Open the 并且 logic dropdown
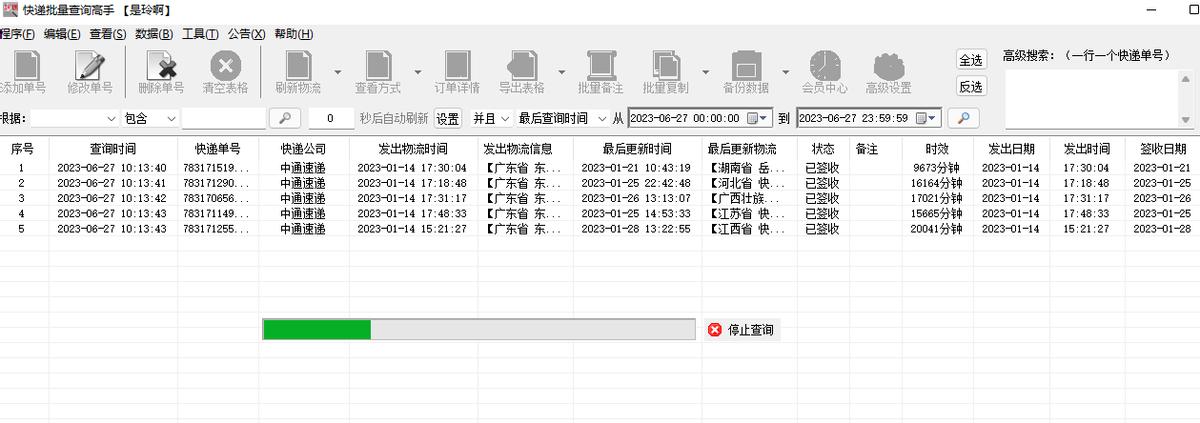This screenshot has height=423, width=1200. 491,118
